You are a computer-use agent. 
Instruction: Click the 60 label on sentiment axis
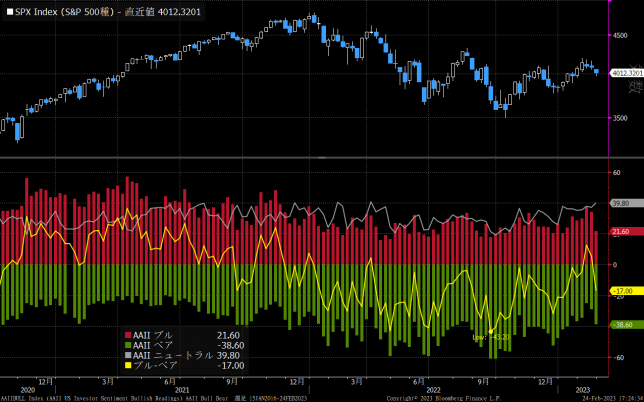[616, 173]
